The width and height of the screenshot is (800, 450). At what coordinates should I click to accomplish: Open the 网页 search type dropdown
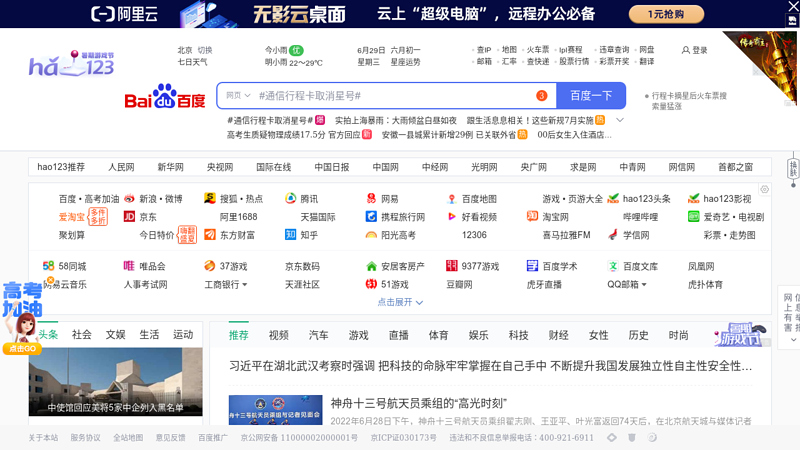238,95
